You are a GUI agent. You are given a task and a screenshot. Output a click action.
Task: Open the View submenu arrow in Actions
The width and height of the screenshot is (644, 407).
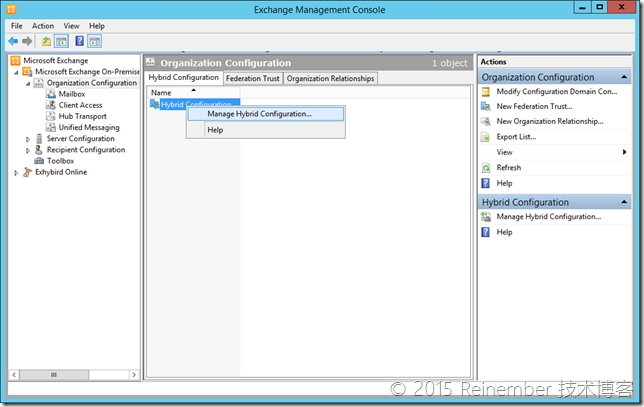624,152
